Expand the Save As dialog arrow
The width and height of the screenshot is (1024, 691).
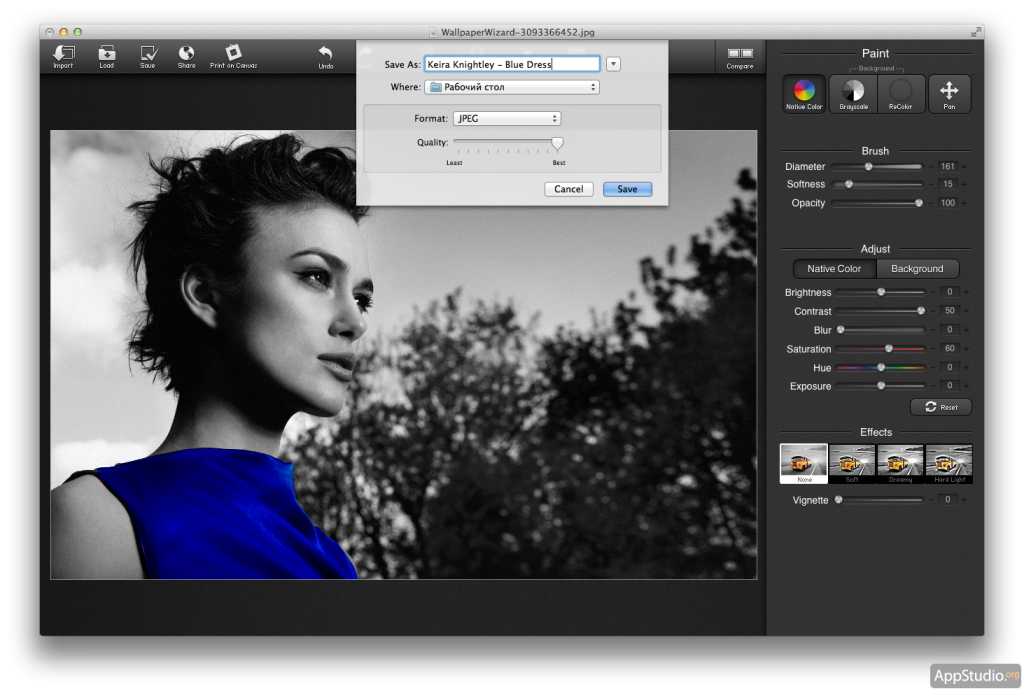tap(614, 64)
